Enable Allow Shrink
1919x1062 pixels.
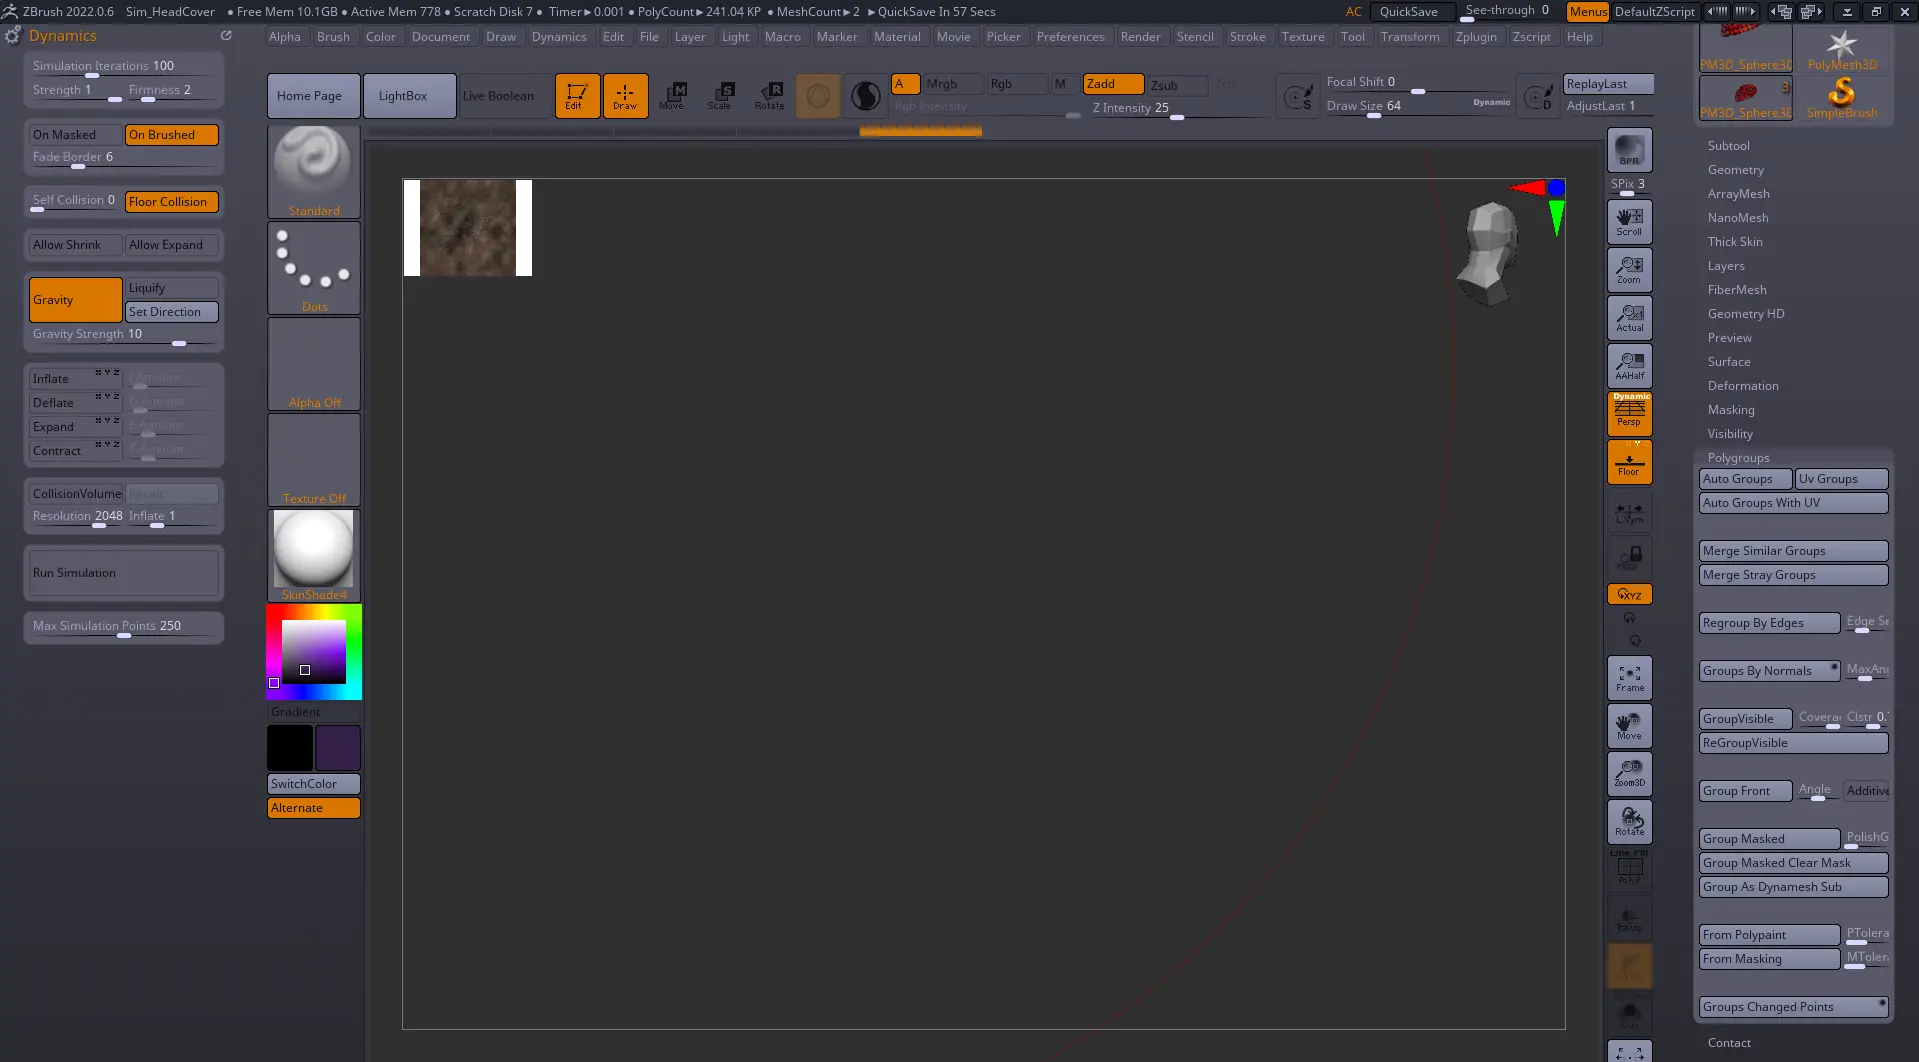point(75,245)
